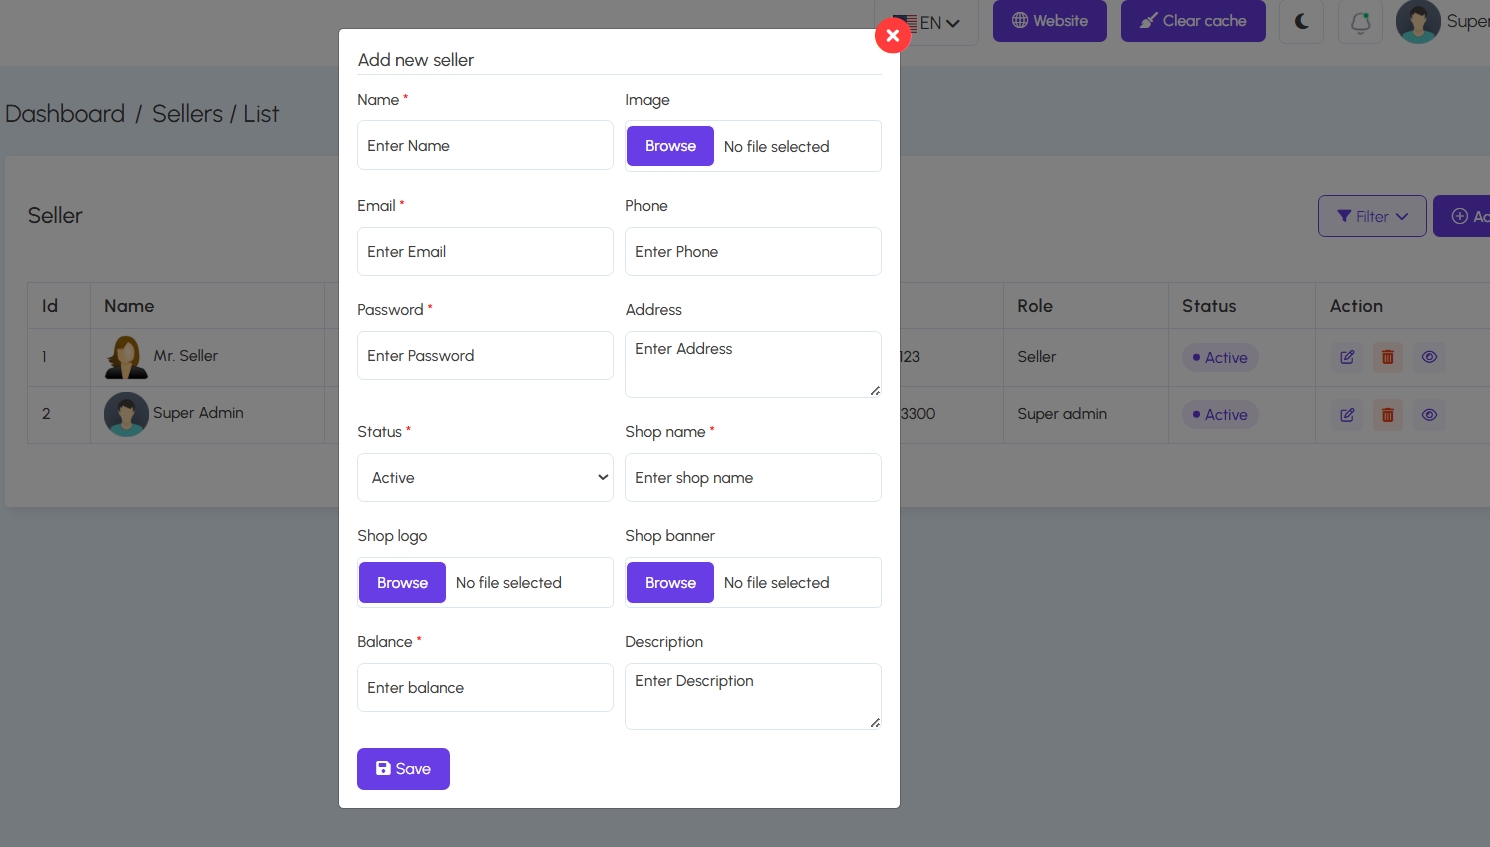Screen dimensions: 1490x847
Task: Browse for a Shop logo file
Action: (x=402, y=583)
